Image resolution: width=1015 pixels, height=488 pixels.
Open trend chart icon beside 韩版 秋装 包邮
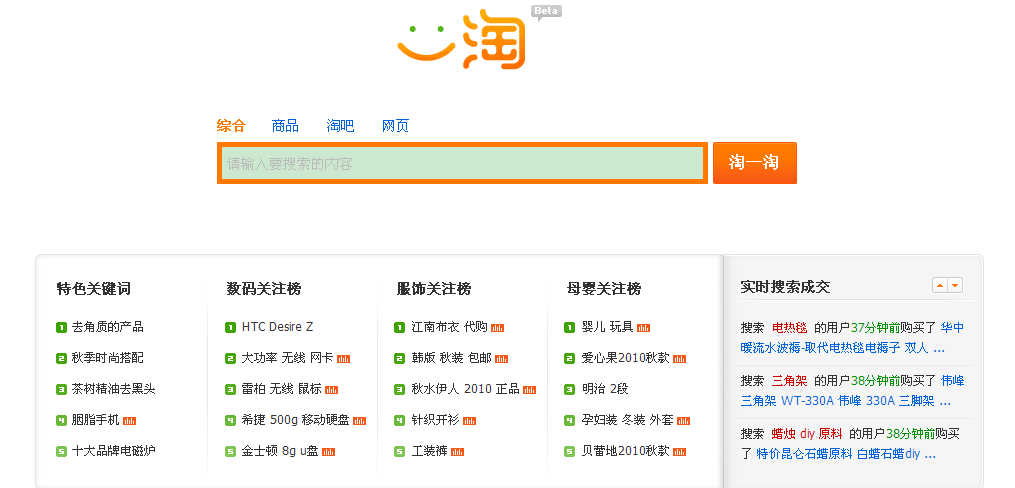tap(501, 359)
